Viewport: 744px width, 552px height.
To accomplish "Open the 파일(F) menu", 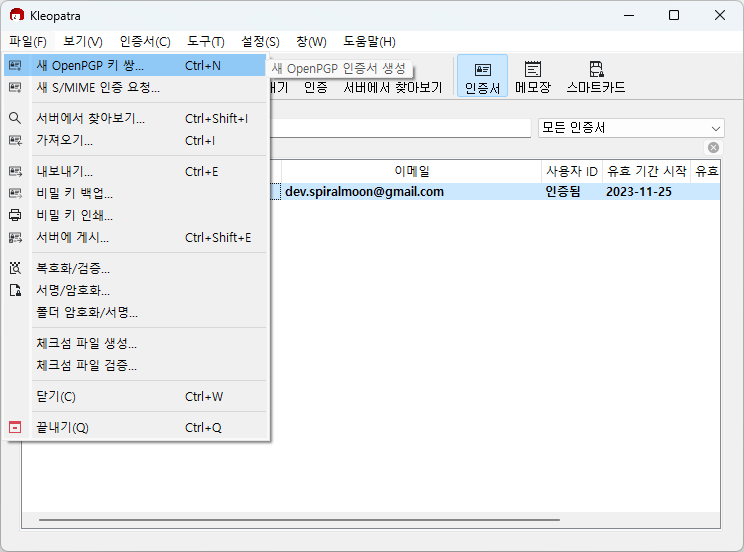I will [28, 42].
